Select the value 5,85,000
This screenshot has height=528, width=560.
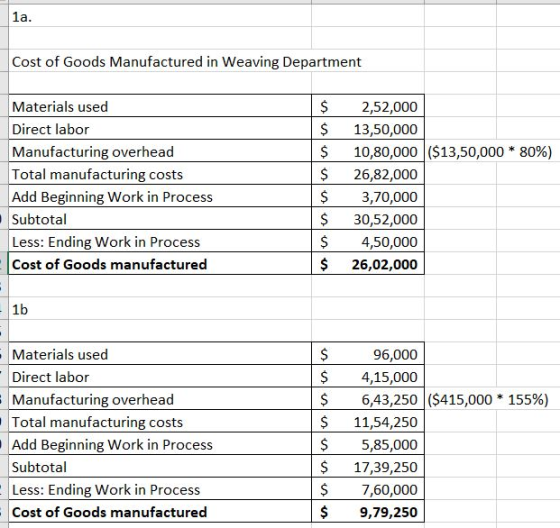click(x=389, y=445)
